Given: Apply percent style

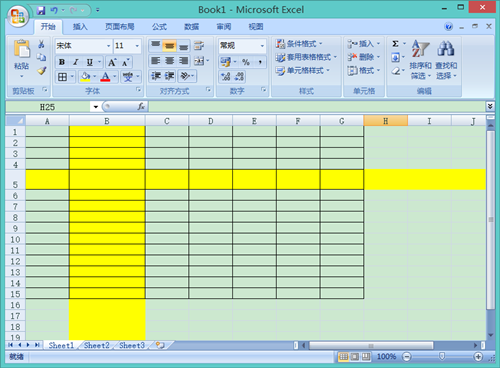Looking at the screenshot, I should pyautogui.click(x=246, y=62).
